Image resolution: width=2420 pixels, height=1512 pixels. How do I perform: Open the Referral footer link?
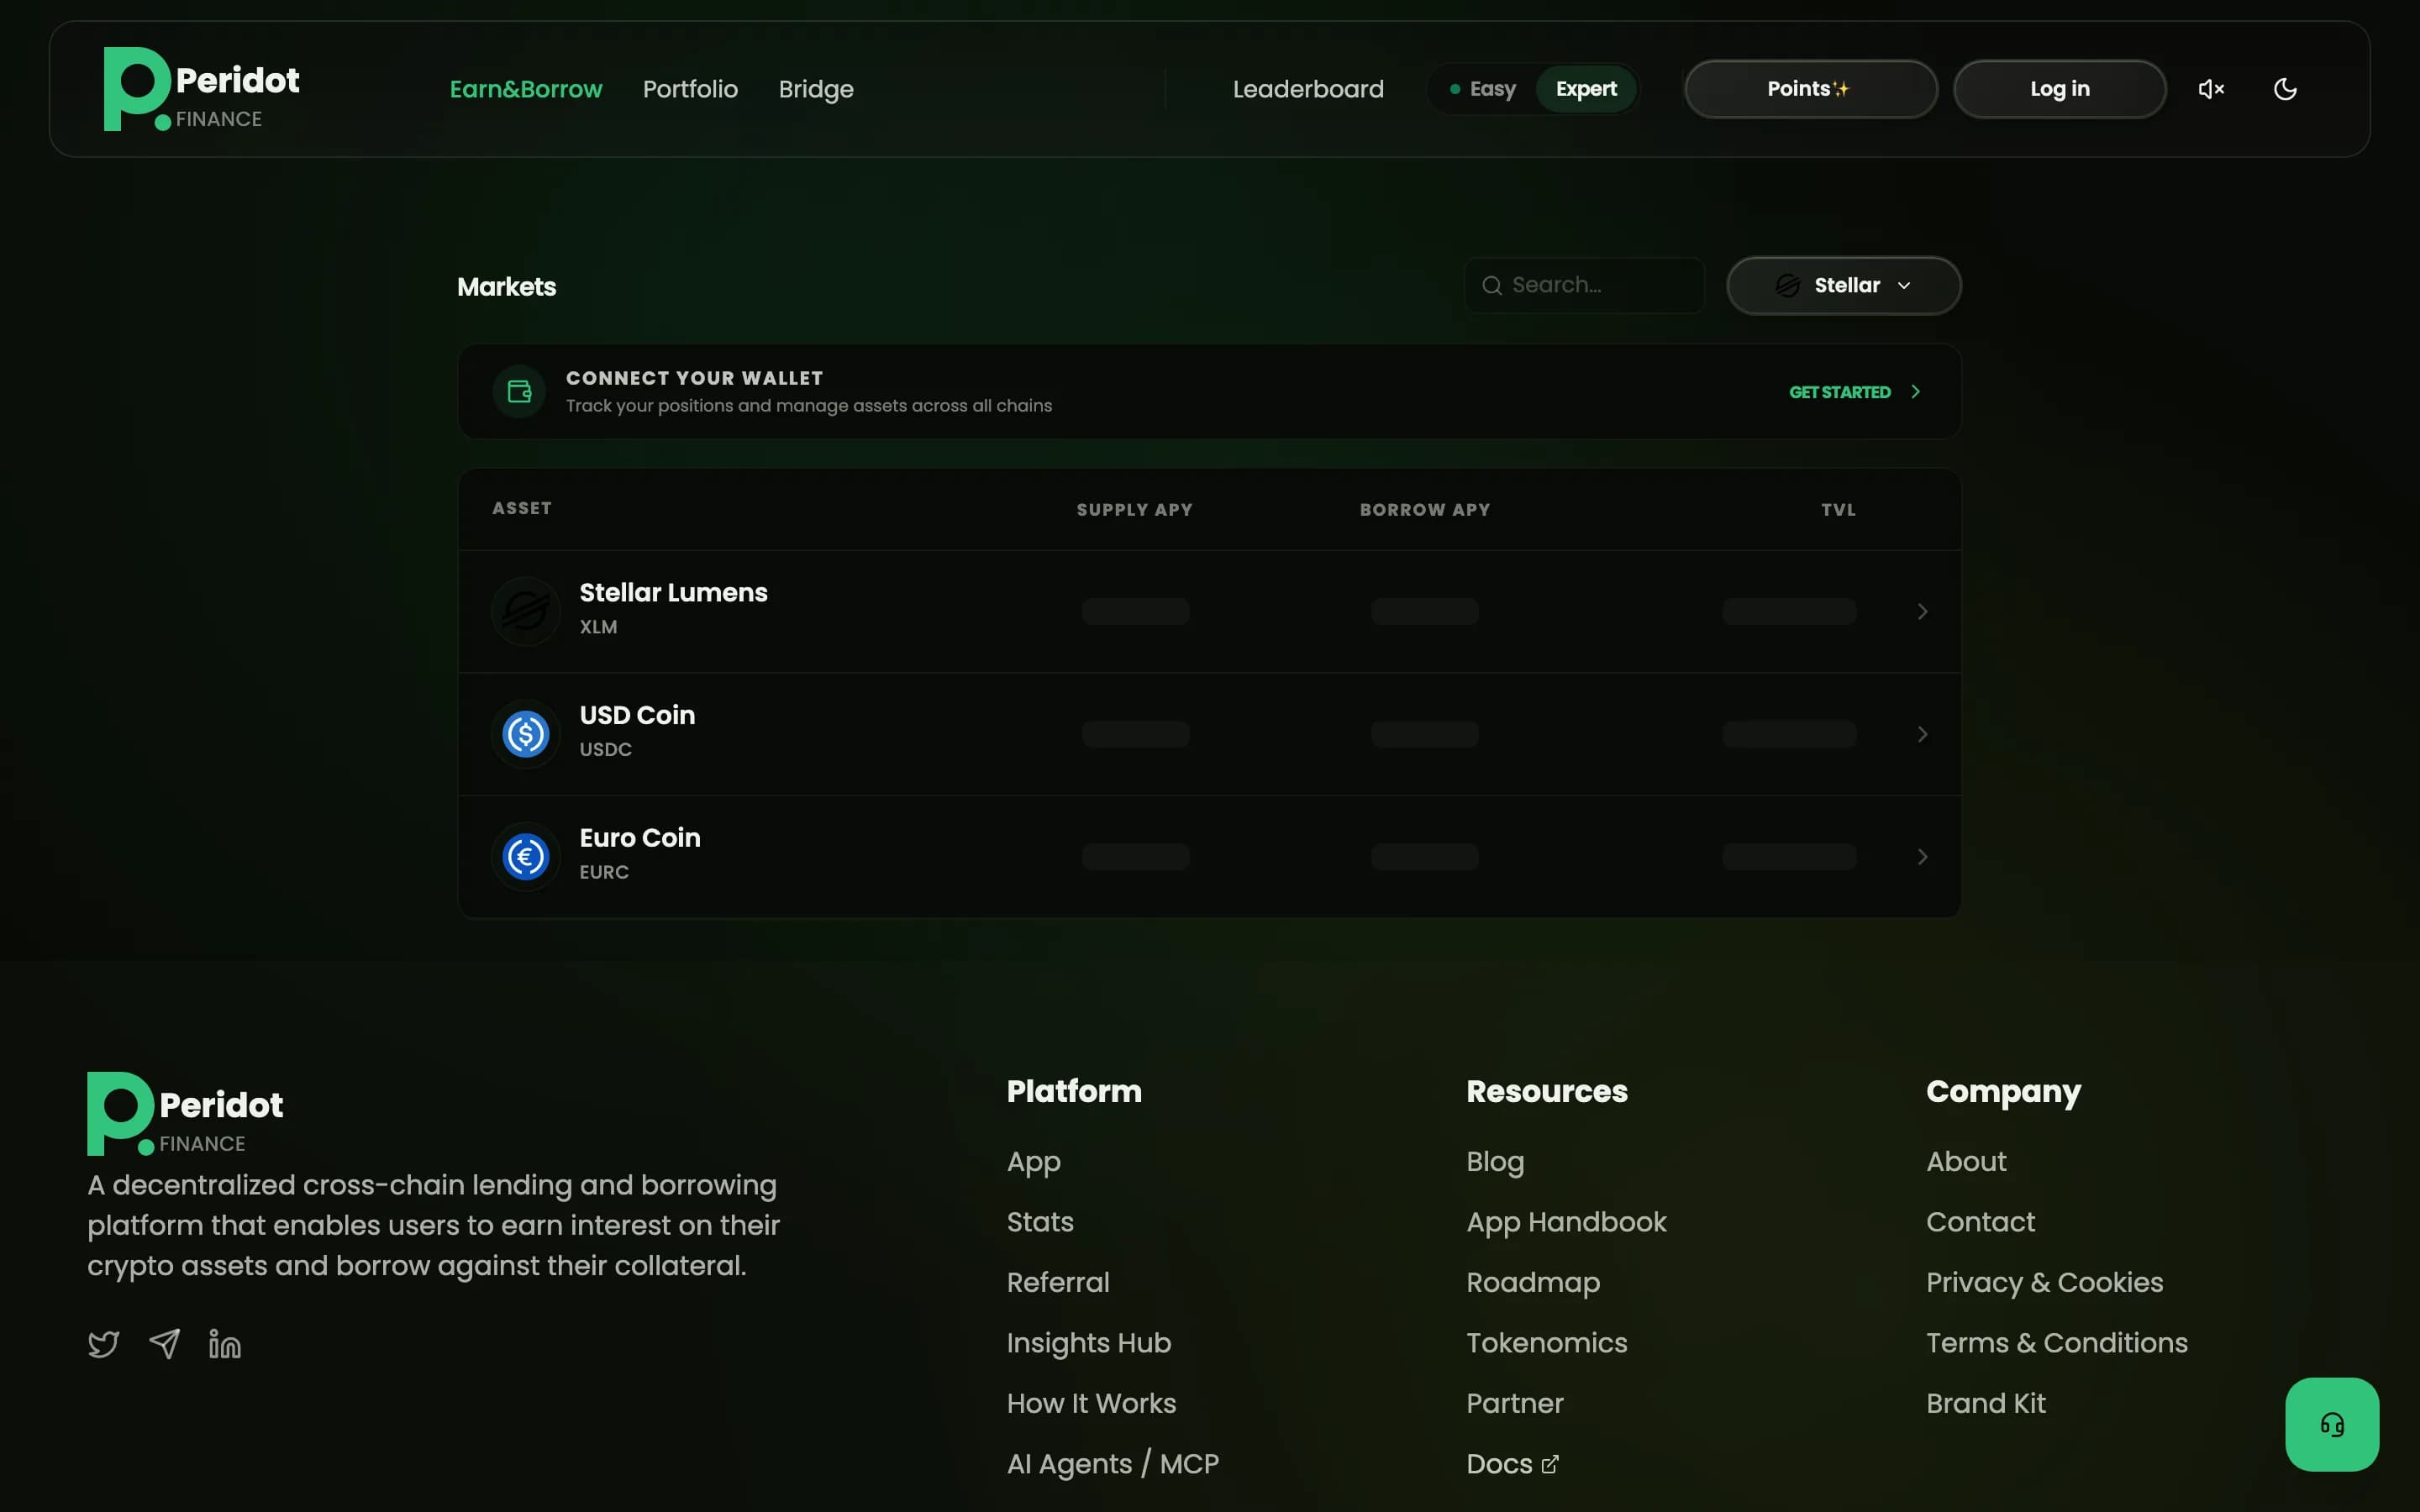click(x=1058, y=1282)
